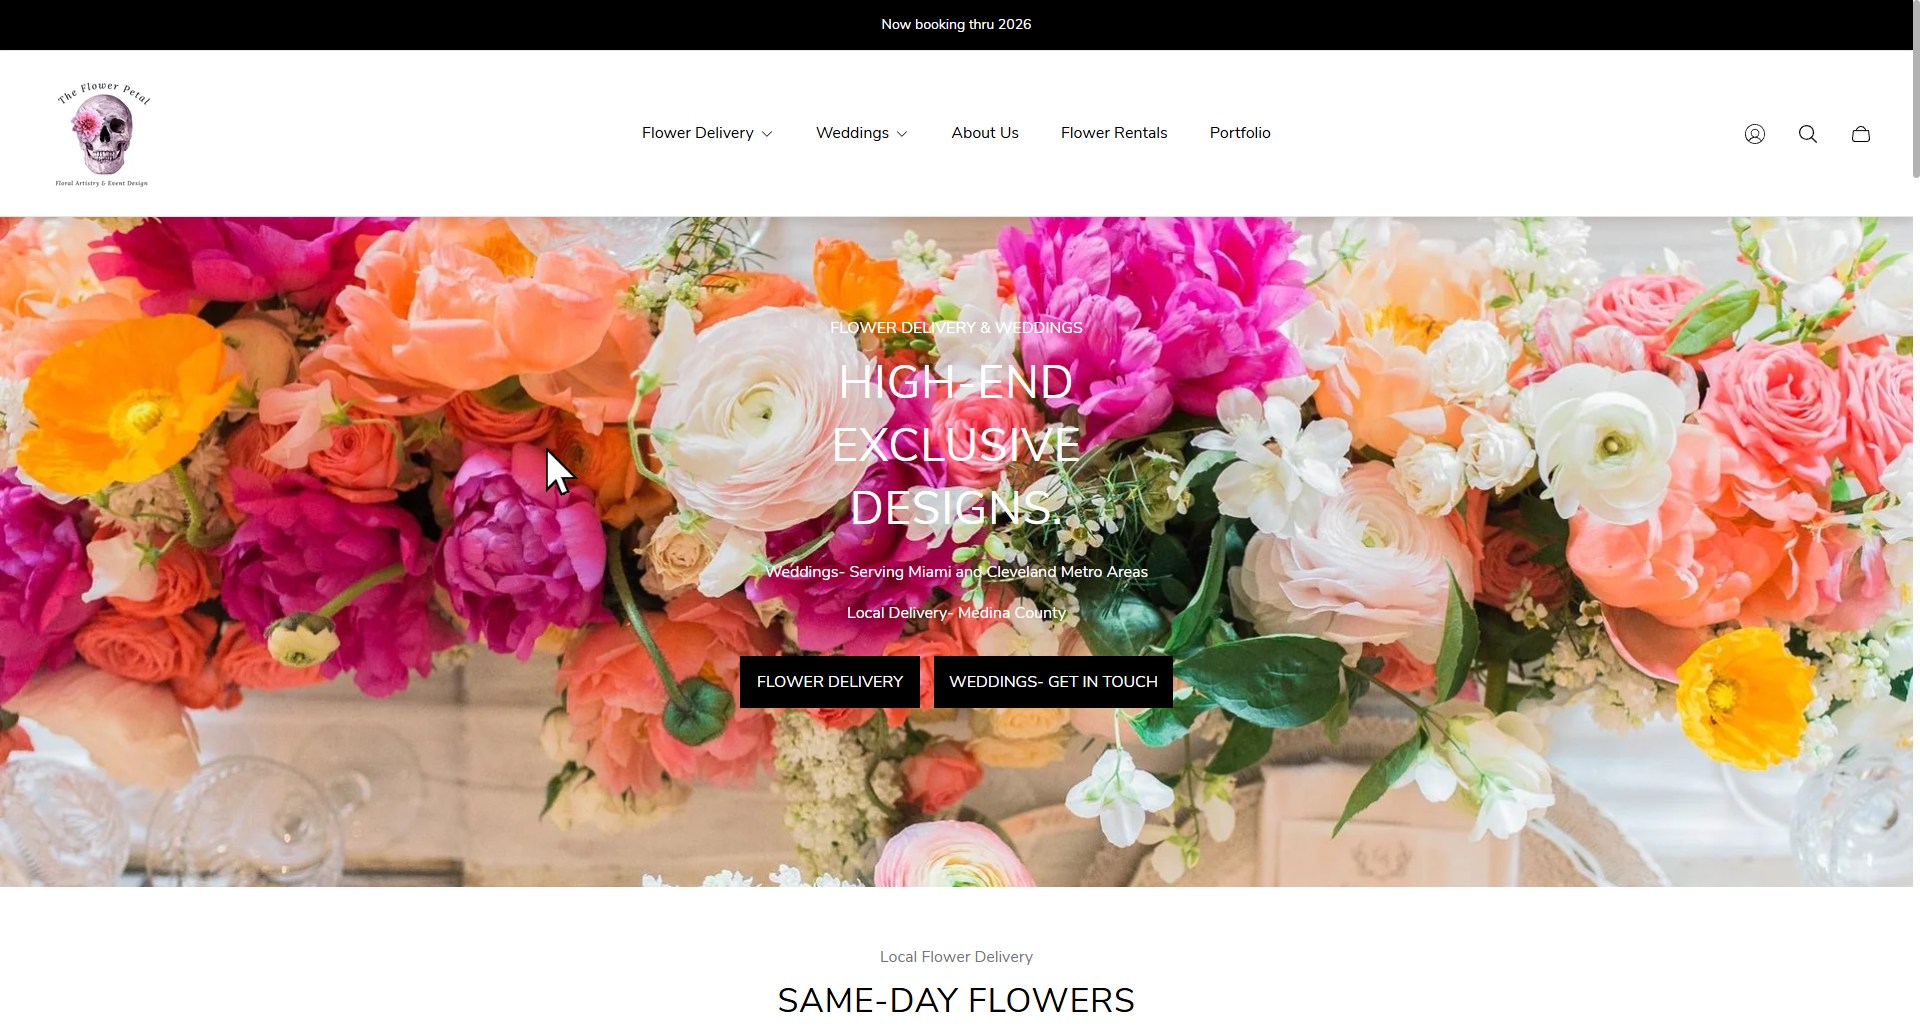This screenshot has width=1920, height=1031.
Task: Click The Flower Petal skull logo
Action: 103,134
